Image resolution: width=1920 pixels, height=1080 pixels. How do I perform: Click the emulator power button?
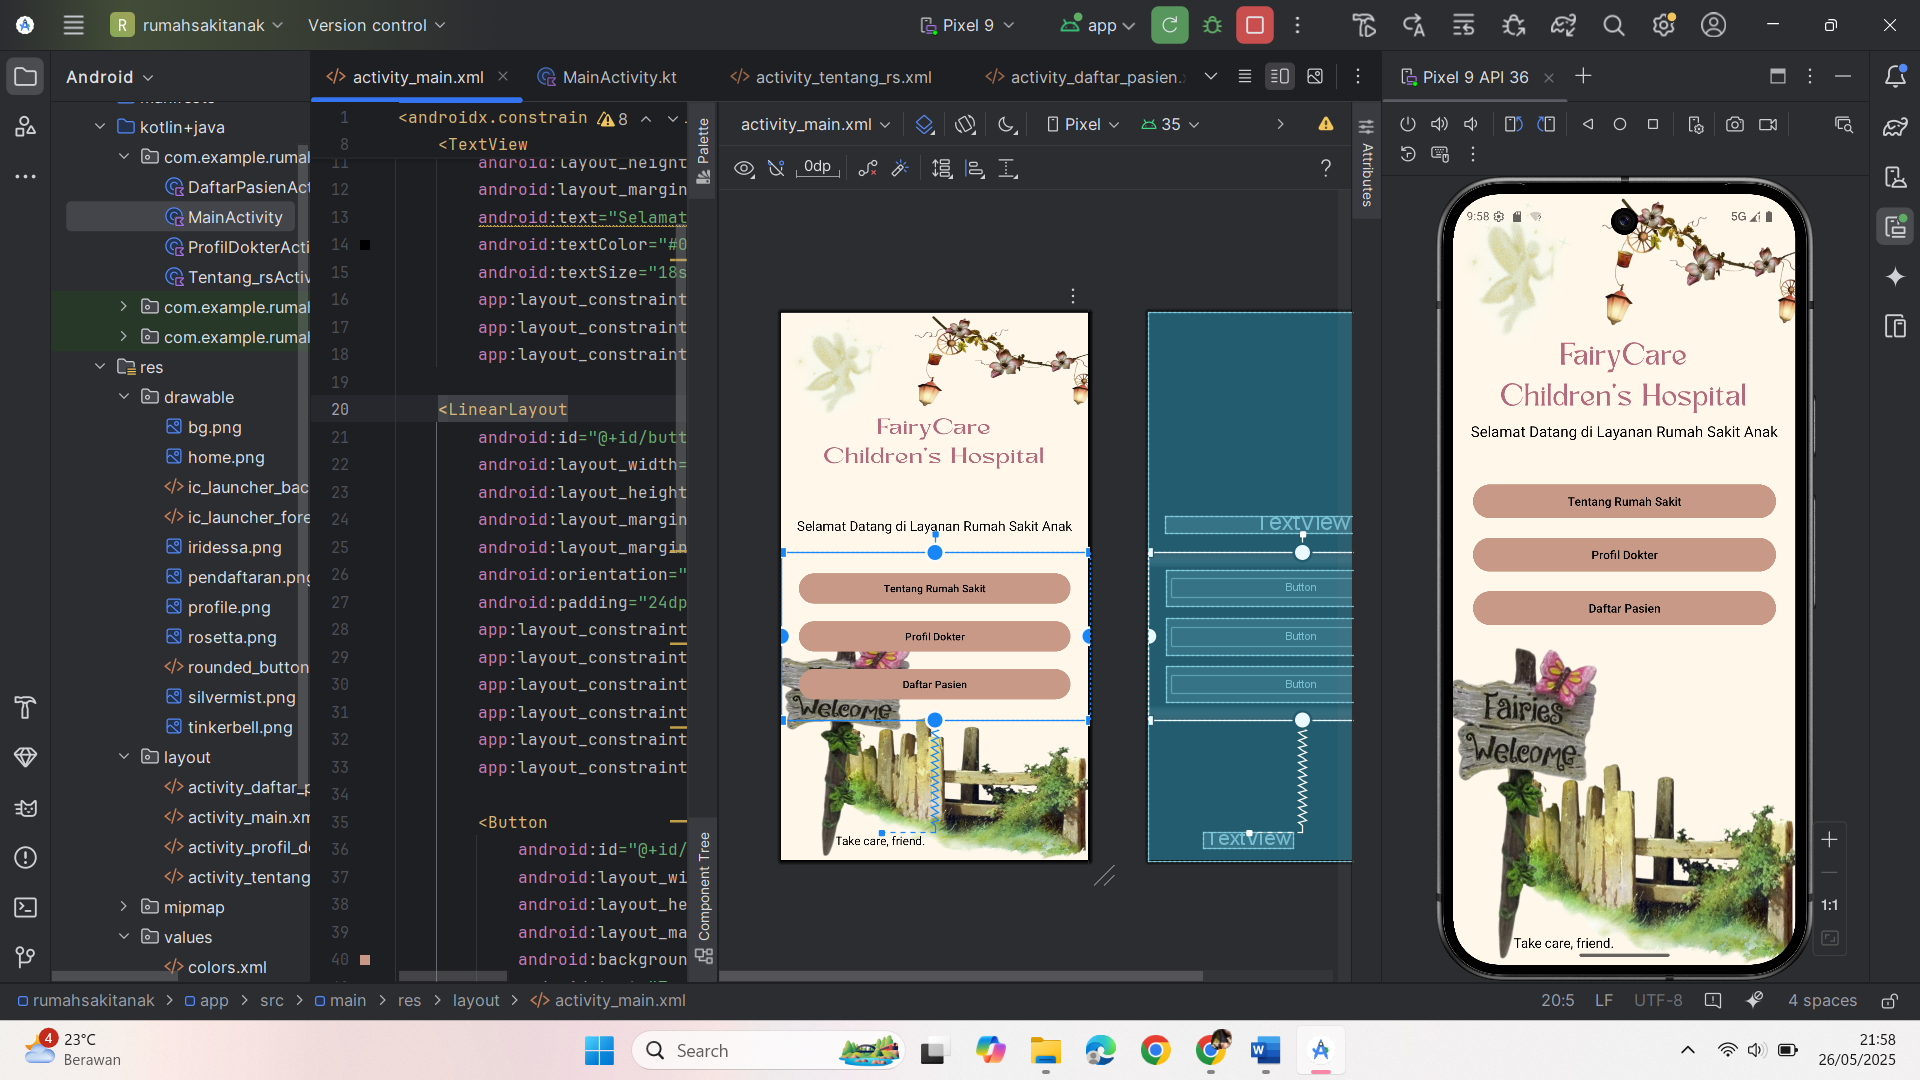click(1408, 124)
